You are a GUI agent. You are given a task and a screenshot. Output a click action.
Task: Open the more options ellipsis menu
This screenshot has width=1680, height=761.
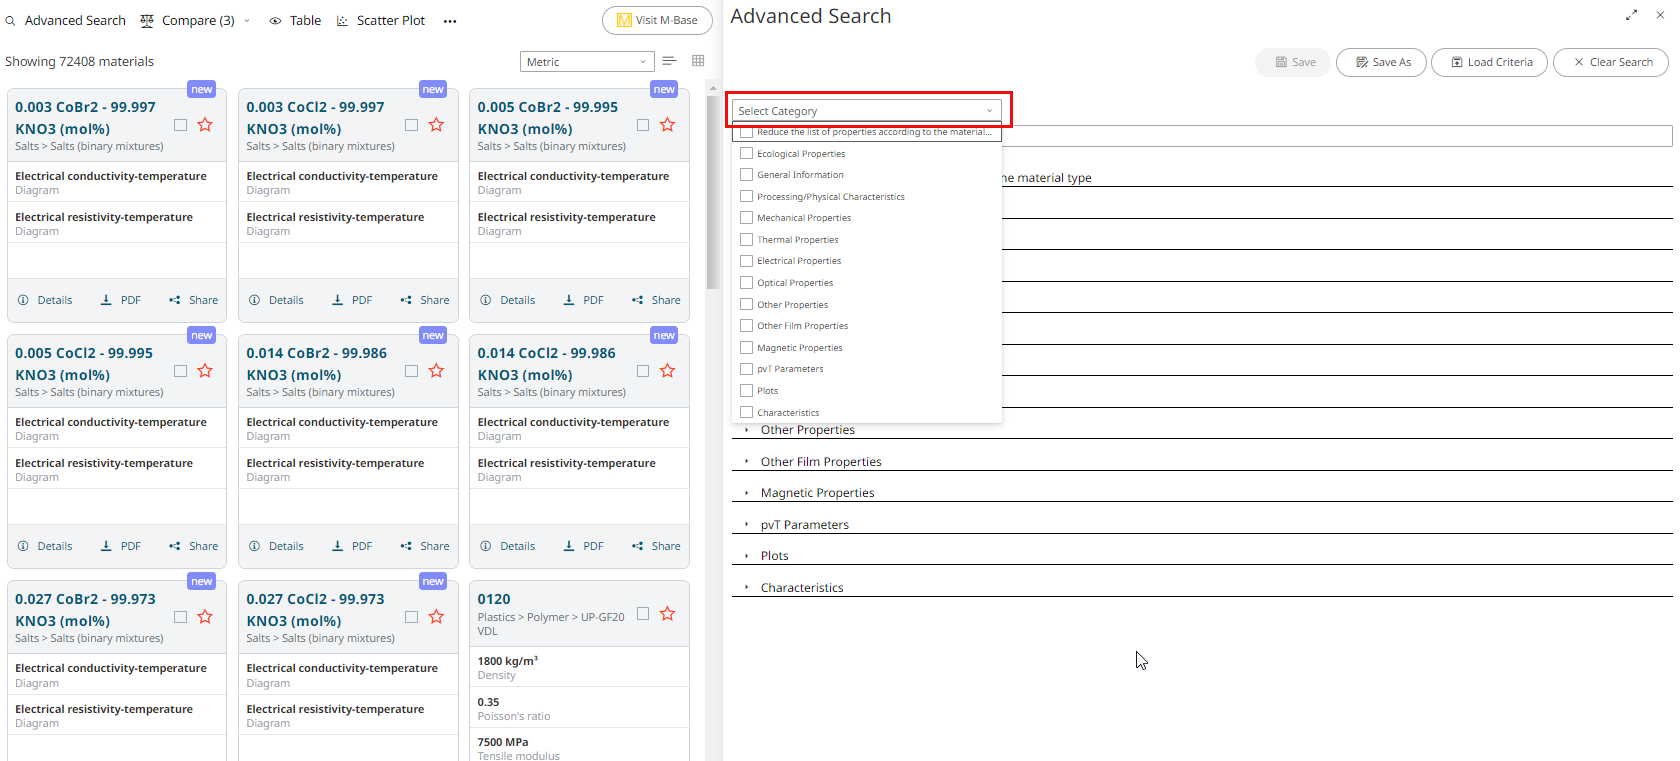coord(450,21)
